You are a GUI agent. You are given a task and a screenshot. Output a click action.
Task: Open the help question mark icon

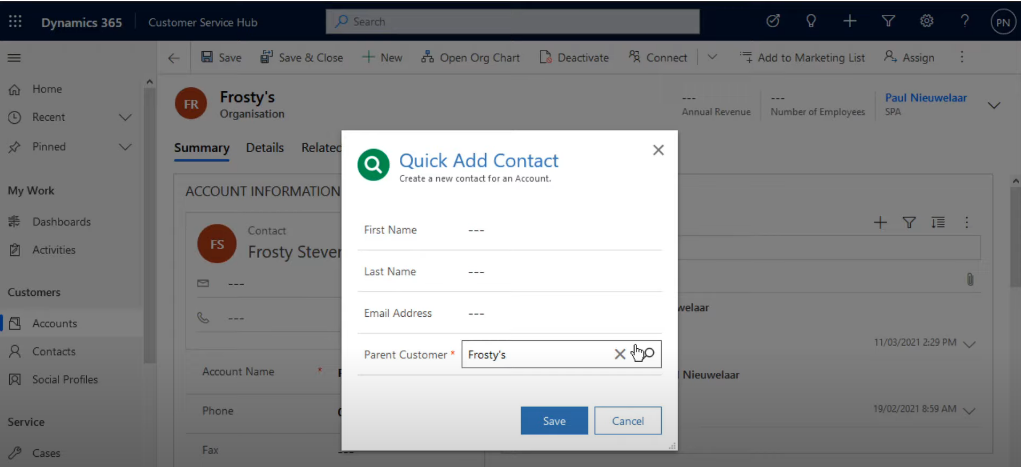965,21
